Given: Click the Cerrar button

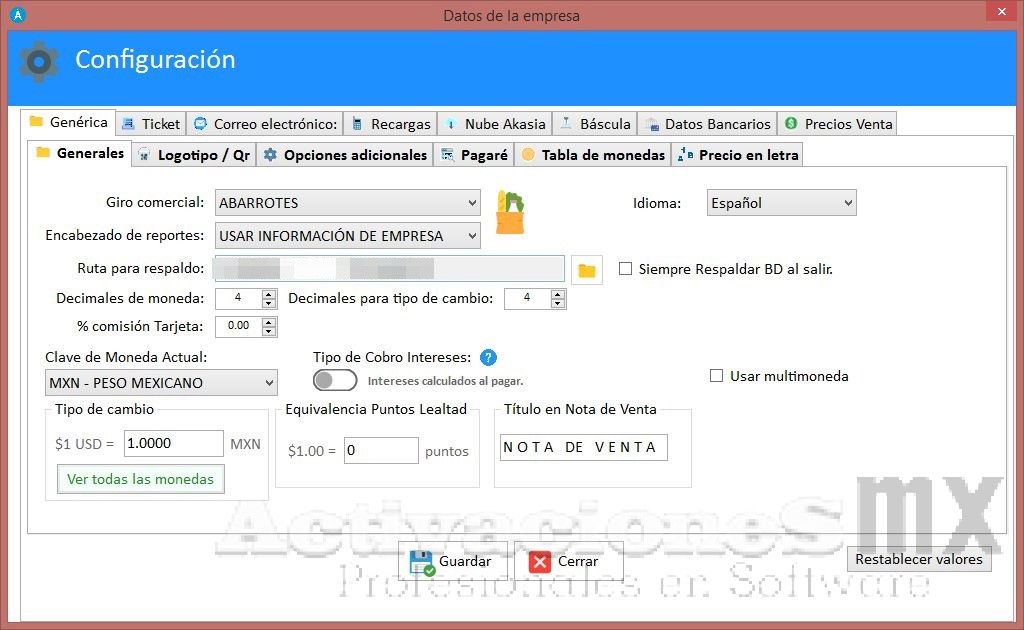Looking at the screenshot, I should 568,561.
